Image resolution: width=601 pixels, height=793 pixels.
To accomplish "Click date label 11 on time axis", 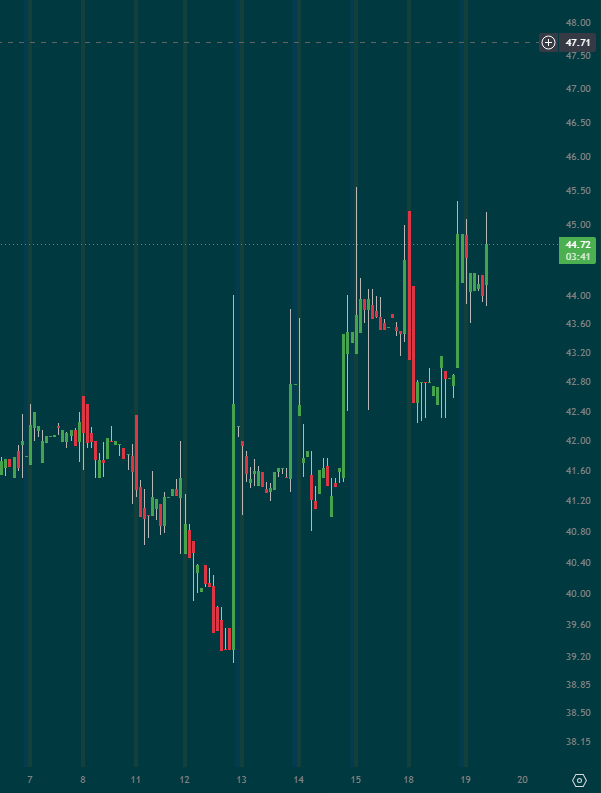I will (x=136, y=780).
